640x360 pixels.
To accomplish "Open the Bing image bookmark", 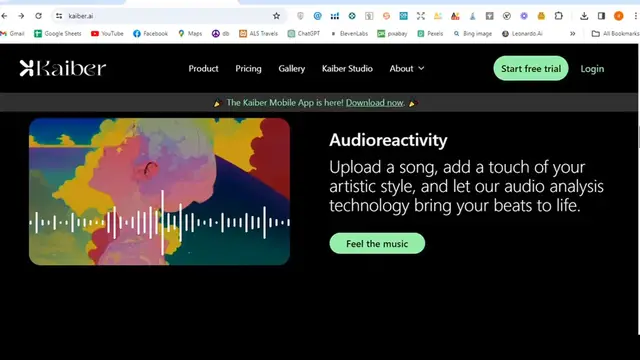I will click(x=473, y=33).
